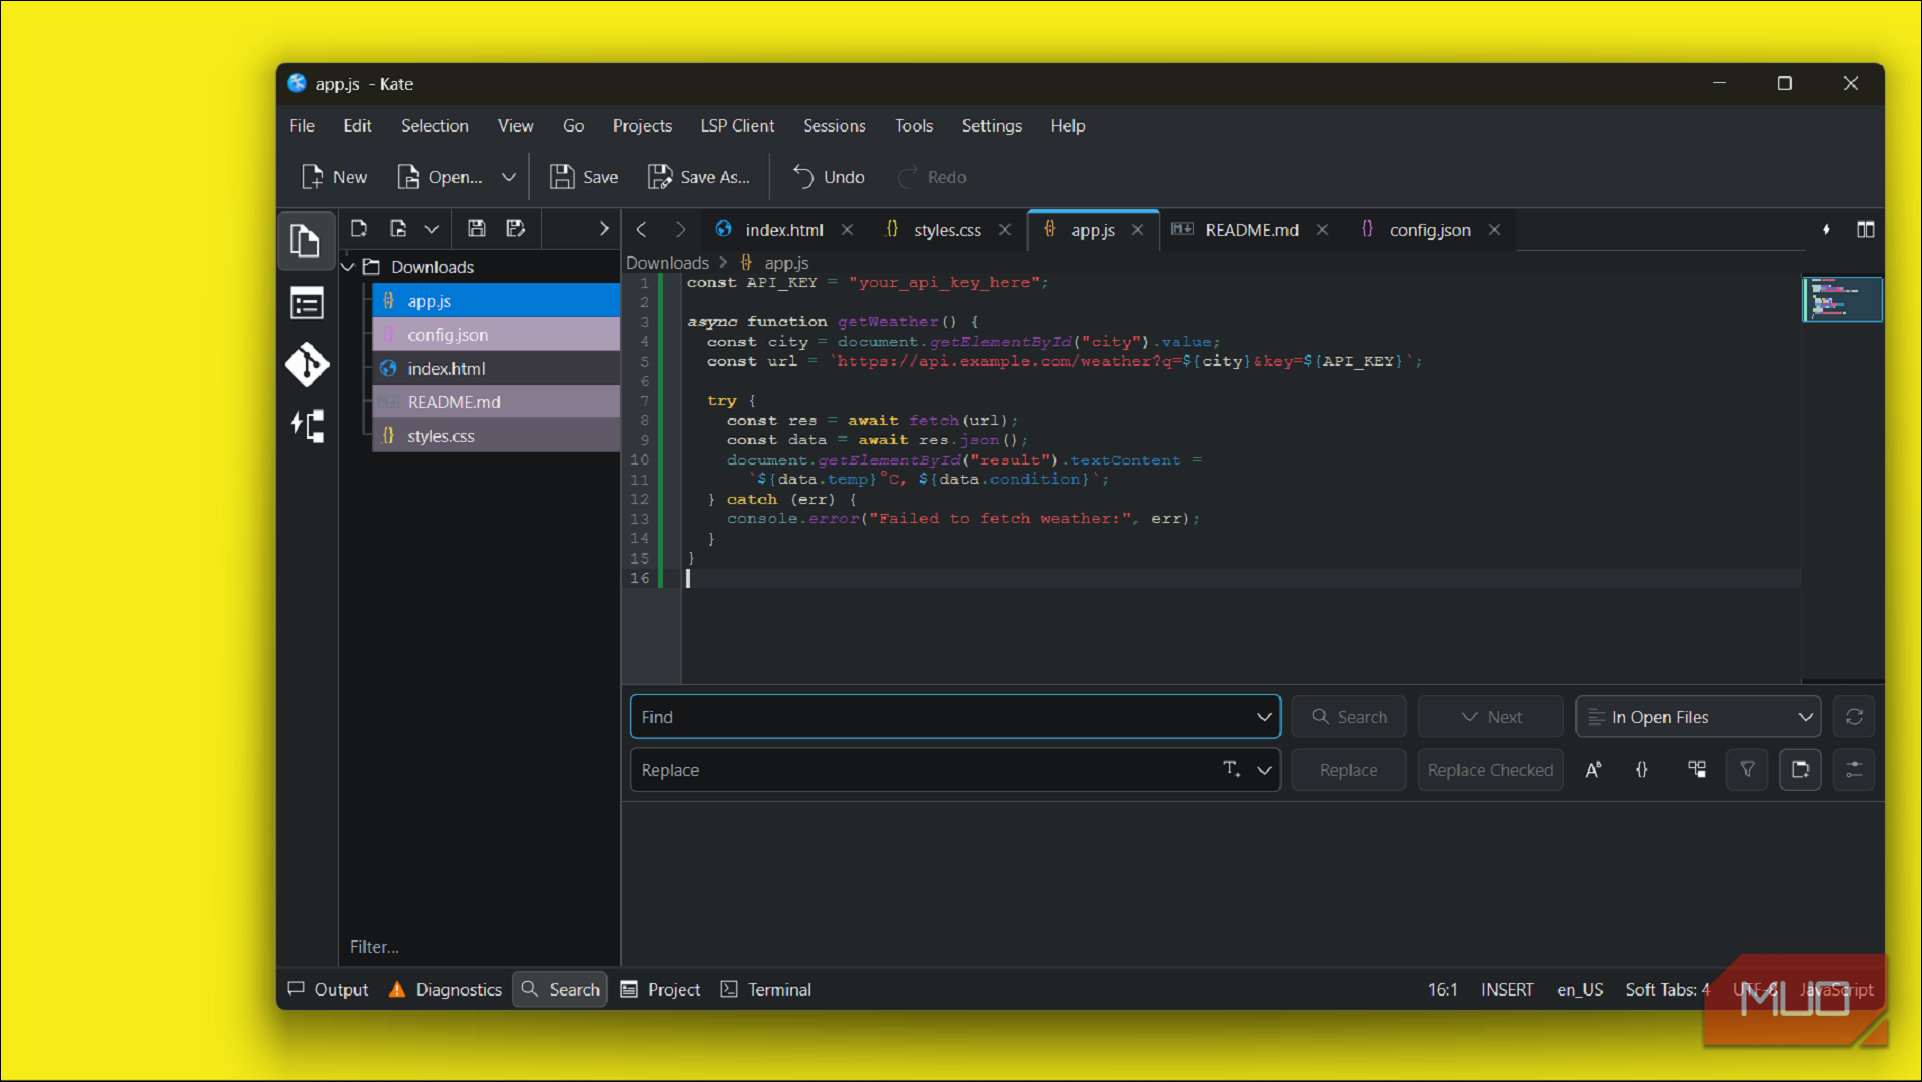Click Redo in the toolbar
The image size is (1922, 1082).
click(x=932, y=177)
